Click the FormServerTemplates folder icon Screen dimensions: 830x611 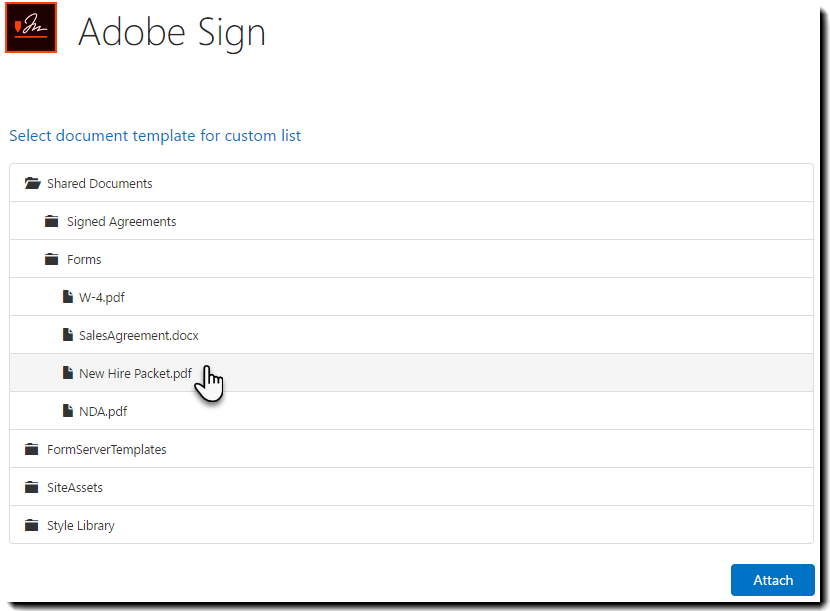32,450
